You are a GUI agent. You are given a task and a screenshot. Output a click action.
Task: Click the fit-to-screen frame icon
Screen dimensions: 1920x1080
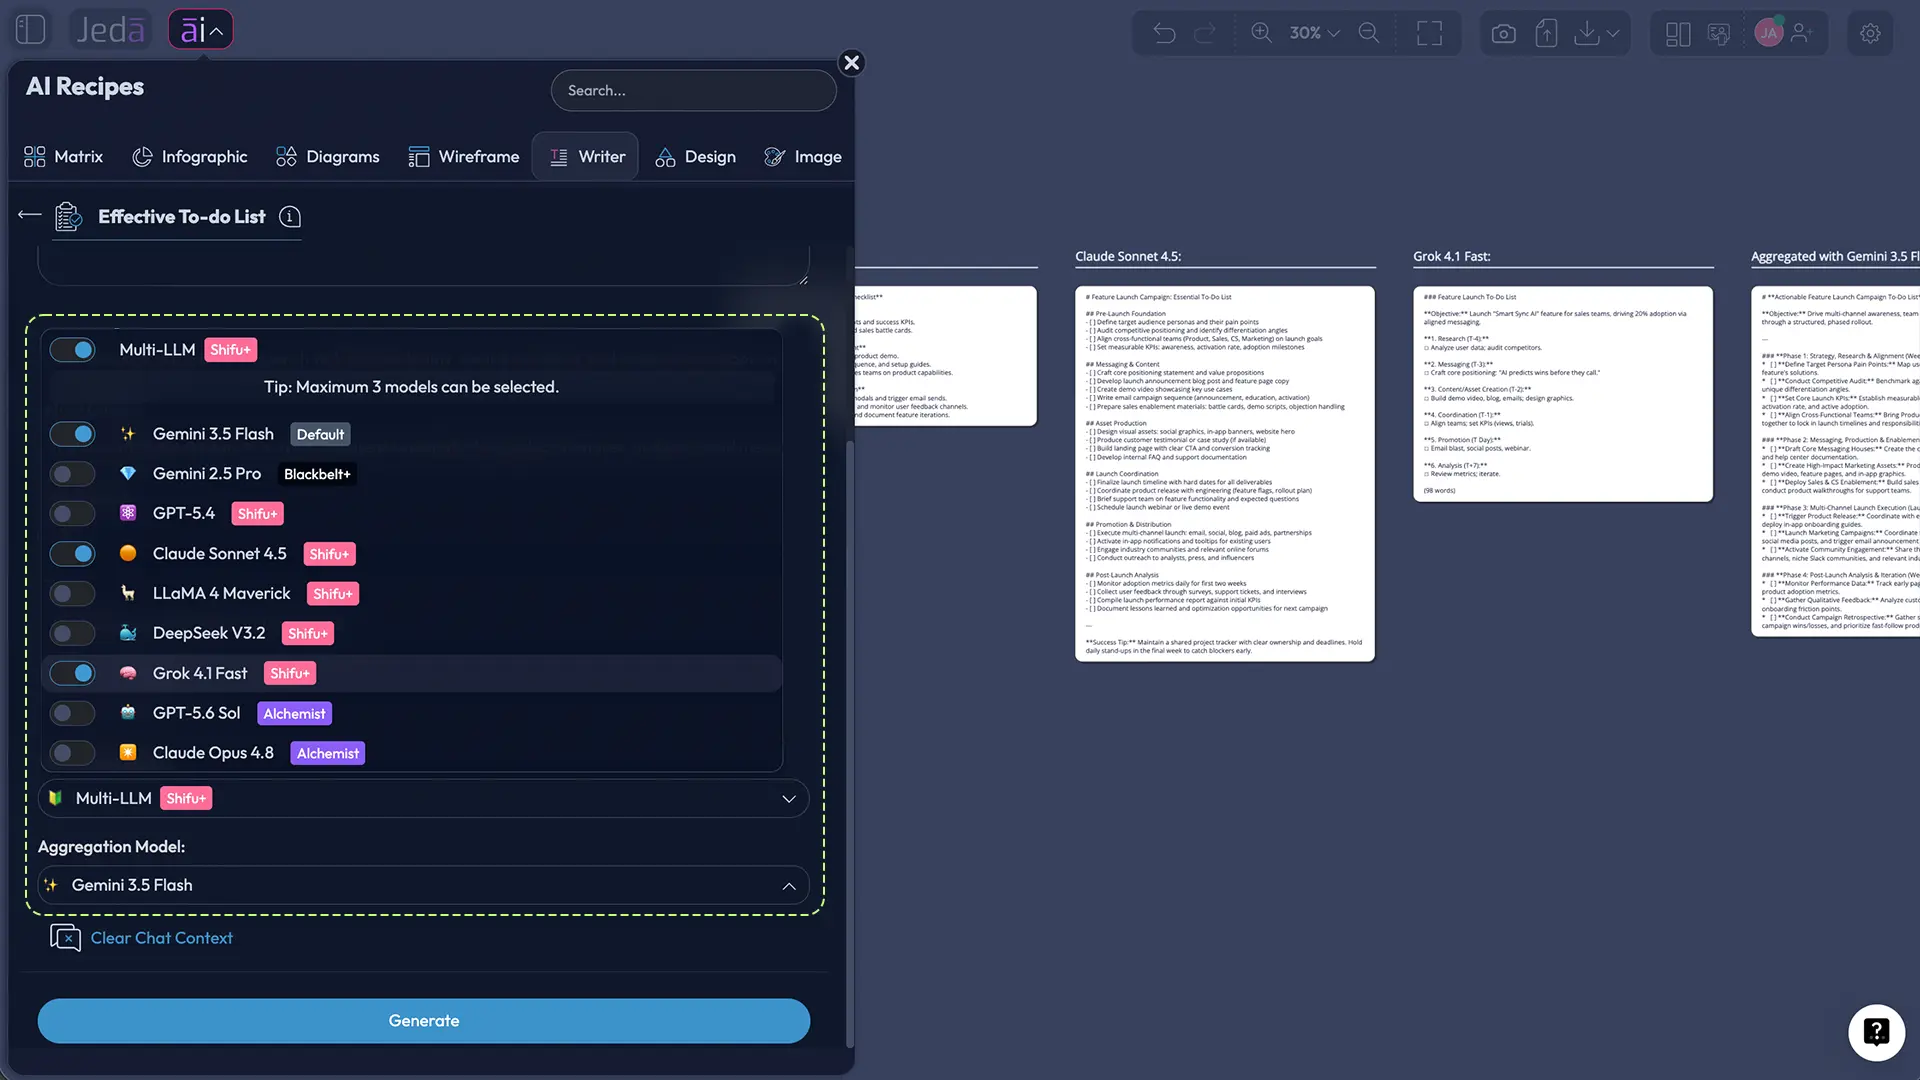(x=1430, y=33)
